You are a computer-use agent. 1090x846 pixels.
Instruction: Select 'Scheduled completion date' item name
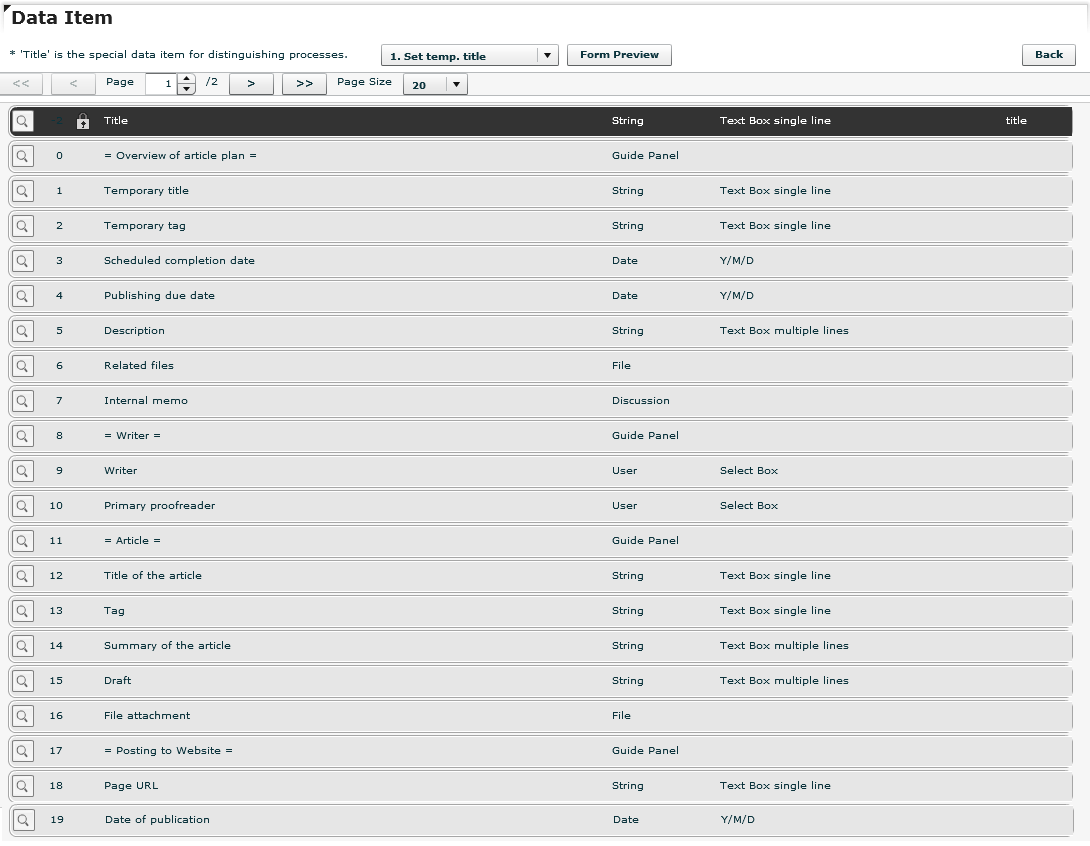179,261
